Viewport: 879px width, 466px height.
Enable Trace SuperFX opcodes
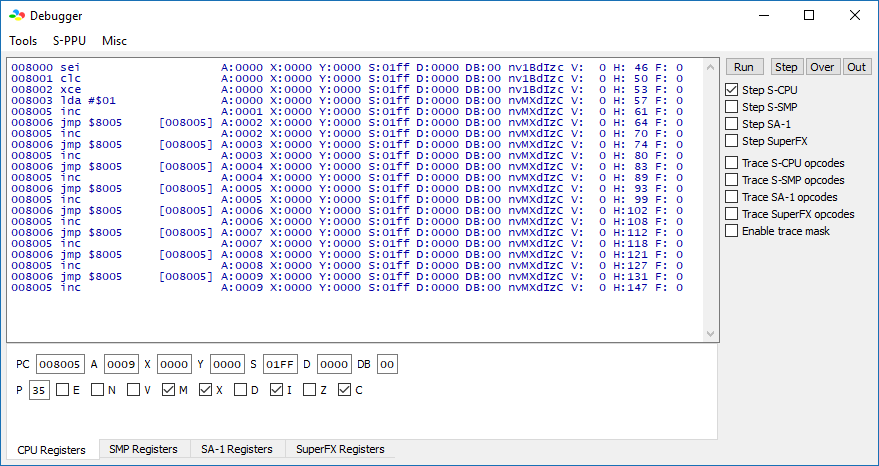pyautogui.click(x=732, y=214)
